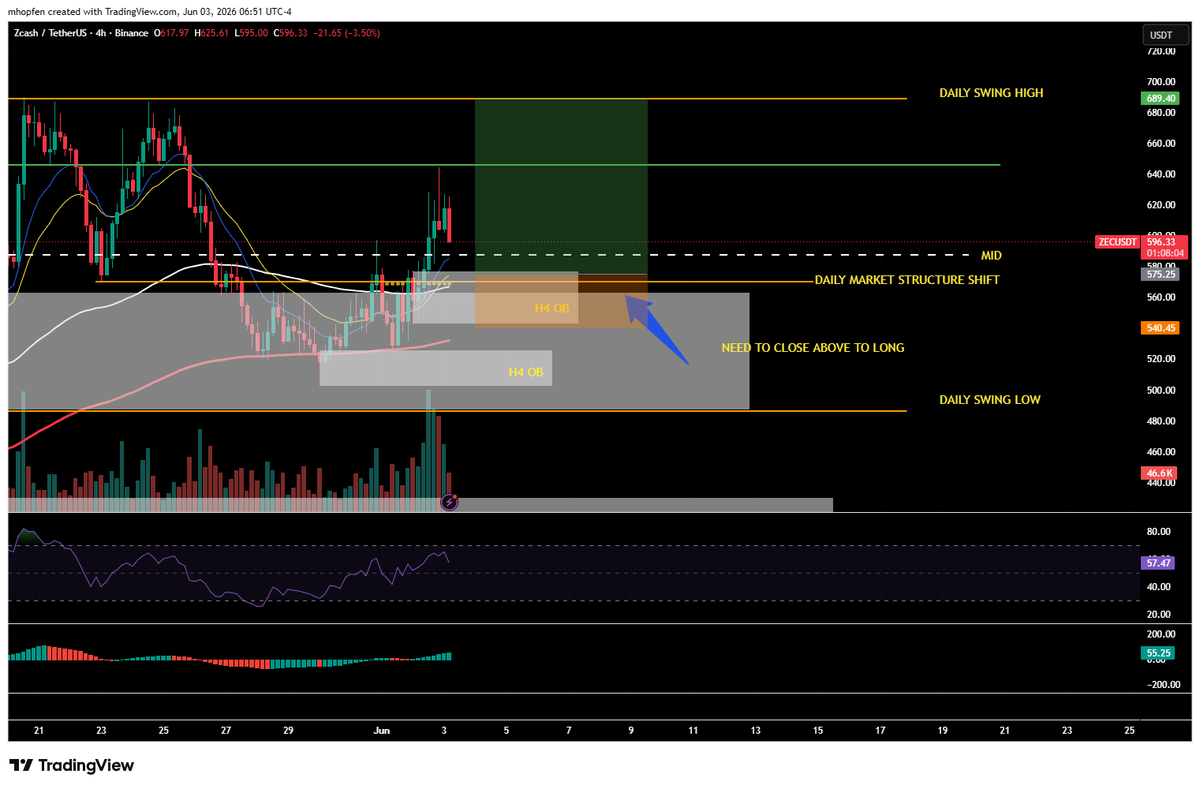Click the 19 date on time axis
The width and height of the screenshot is (1200, 789).
942,732
